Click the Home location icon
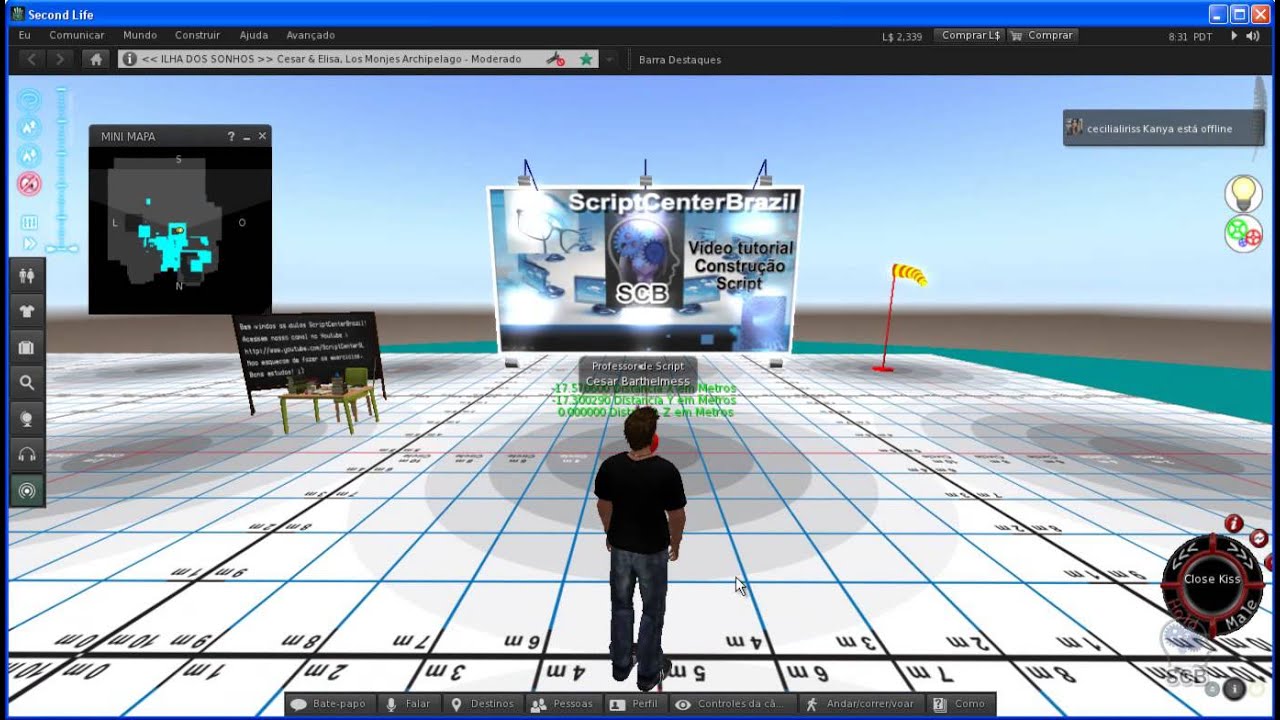This screenshot has width=1280, height=720. [x=96, y=59]
